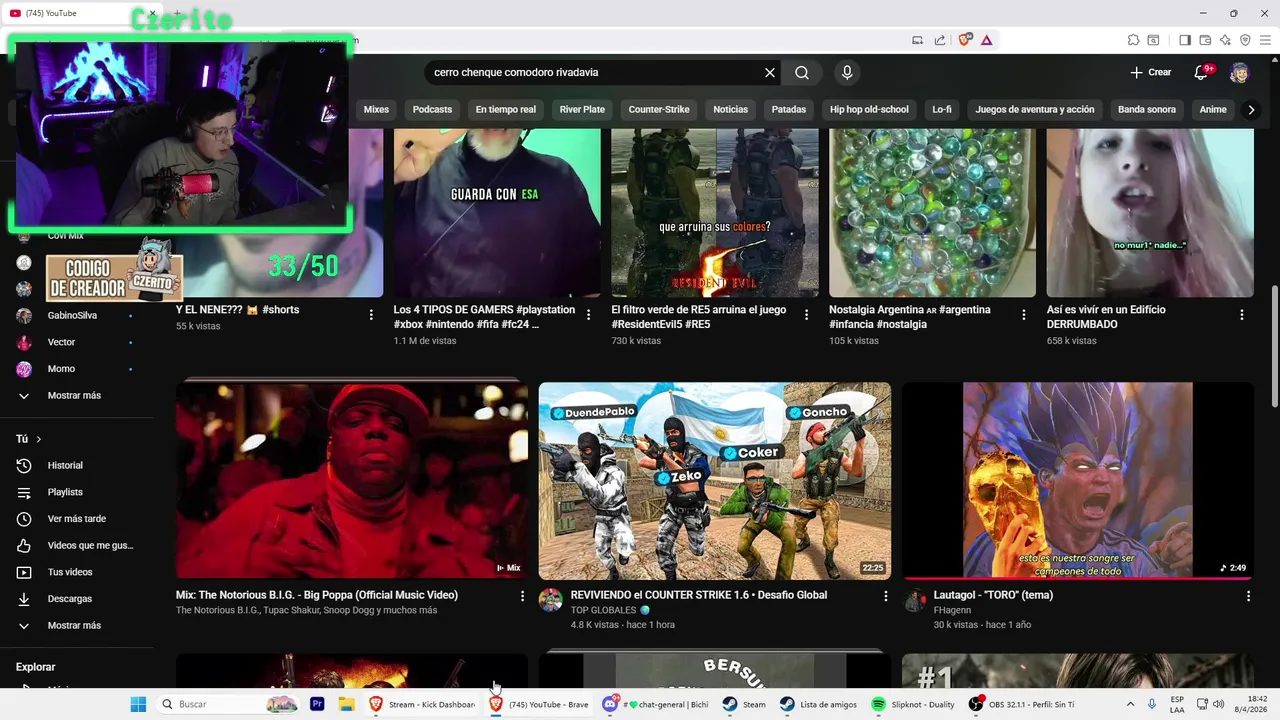1280x720 pixels.
Task: Open Spotify Slipknot - Duality taskbar item
Action: pos(912,704)
